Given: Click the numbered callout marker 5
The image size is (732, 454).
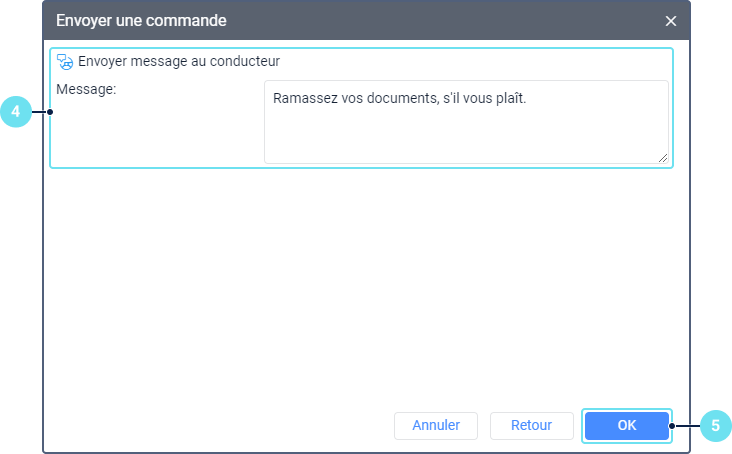Looking at the screenshot, I should pyautogui.click(x=715, y=425).
